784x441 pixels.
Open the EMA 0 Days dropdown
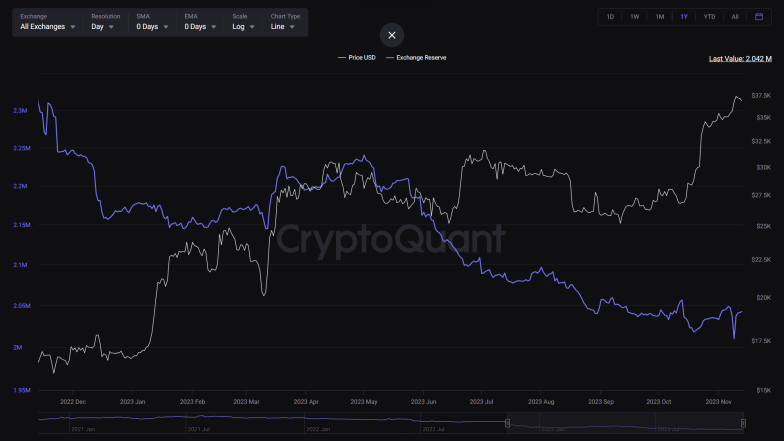[200, 22]
